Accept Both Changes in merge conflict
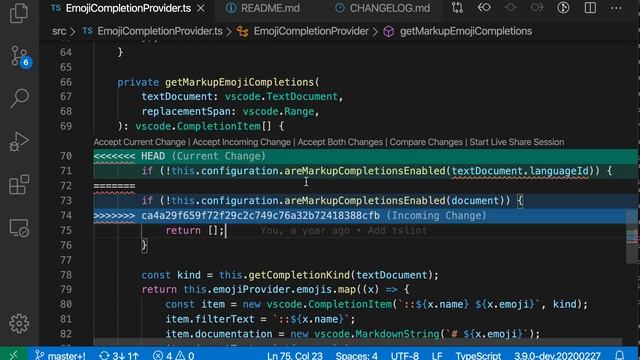 (340, 142)
